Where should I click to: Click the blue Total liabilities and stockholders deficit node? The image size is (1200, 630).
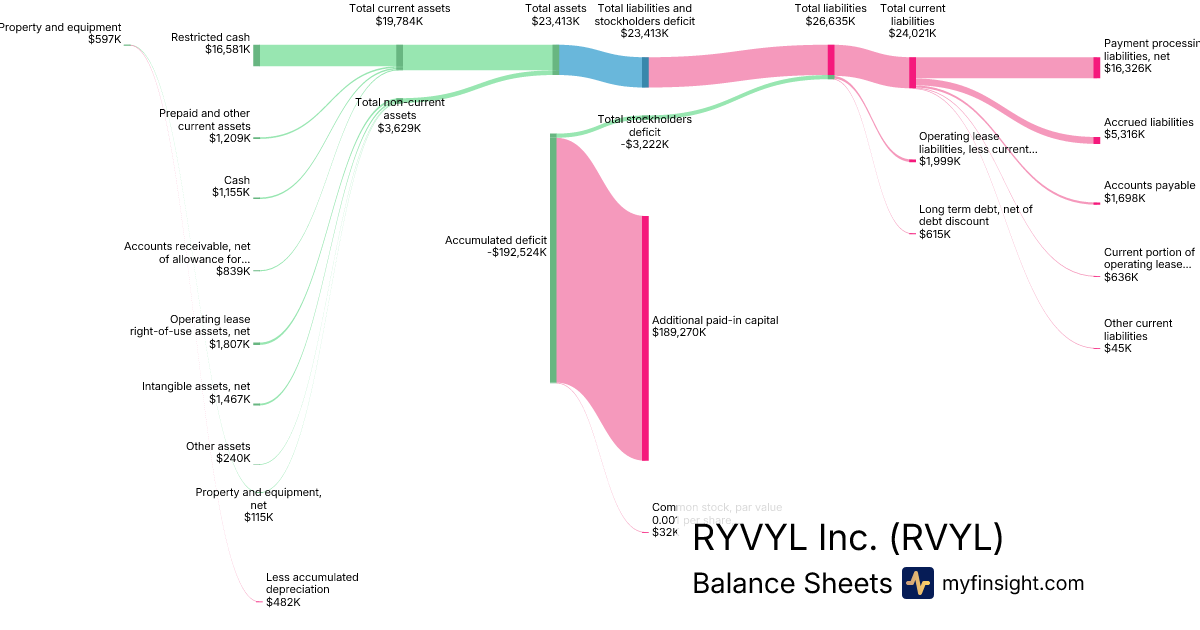pyautogui.click(x=645, y=72)
